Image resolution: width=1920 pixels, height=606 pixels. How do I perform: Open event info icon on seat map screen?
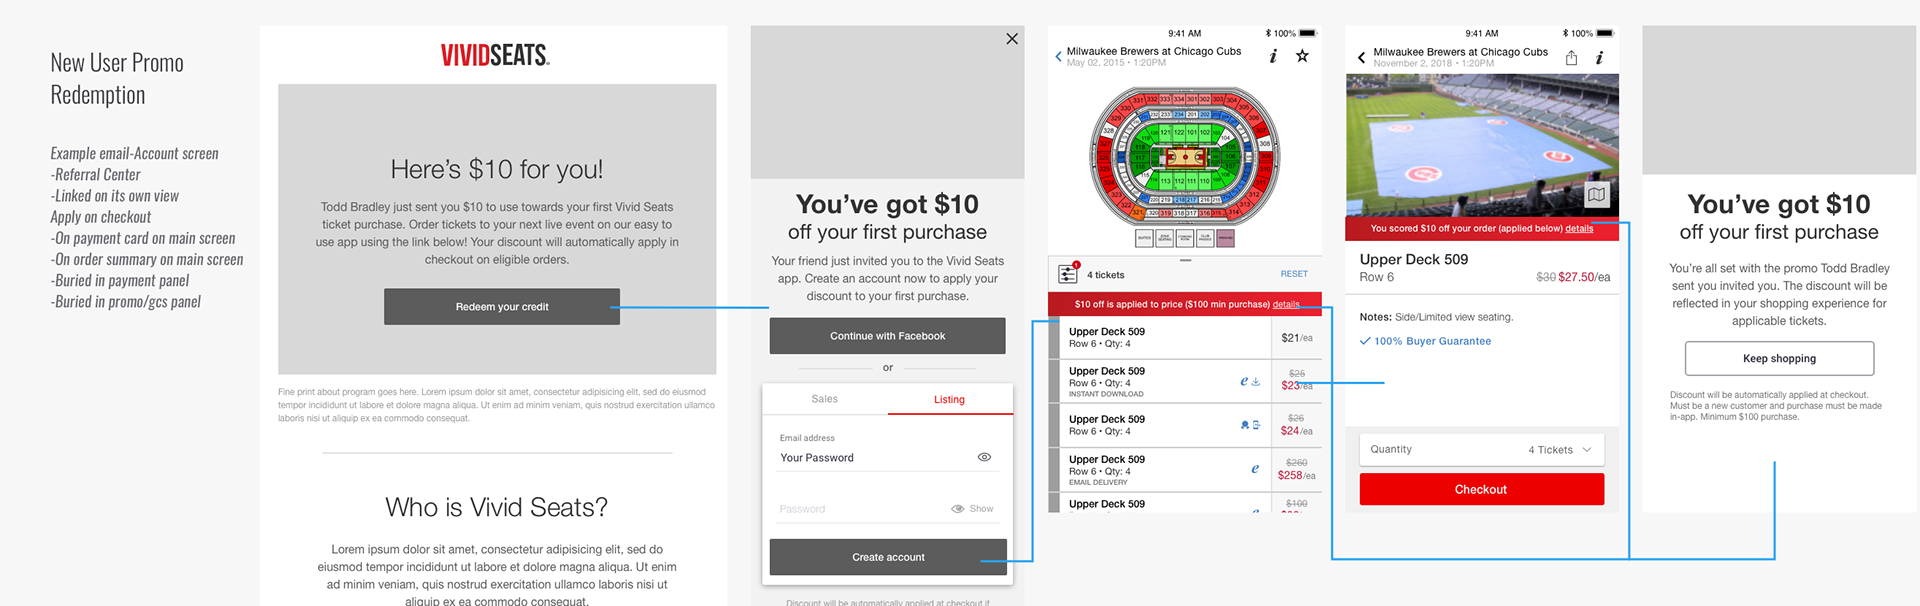[x=1273, y=56]
